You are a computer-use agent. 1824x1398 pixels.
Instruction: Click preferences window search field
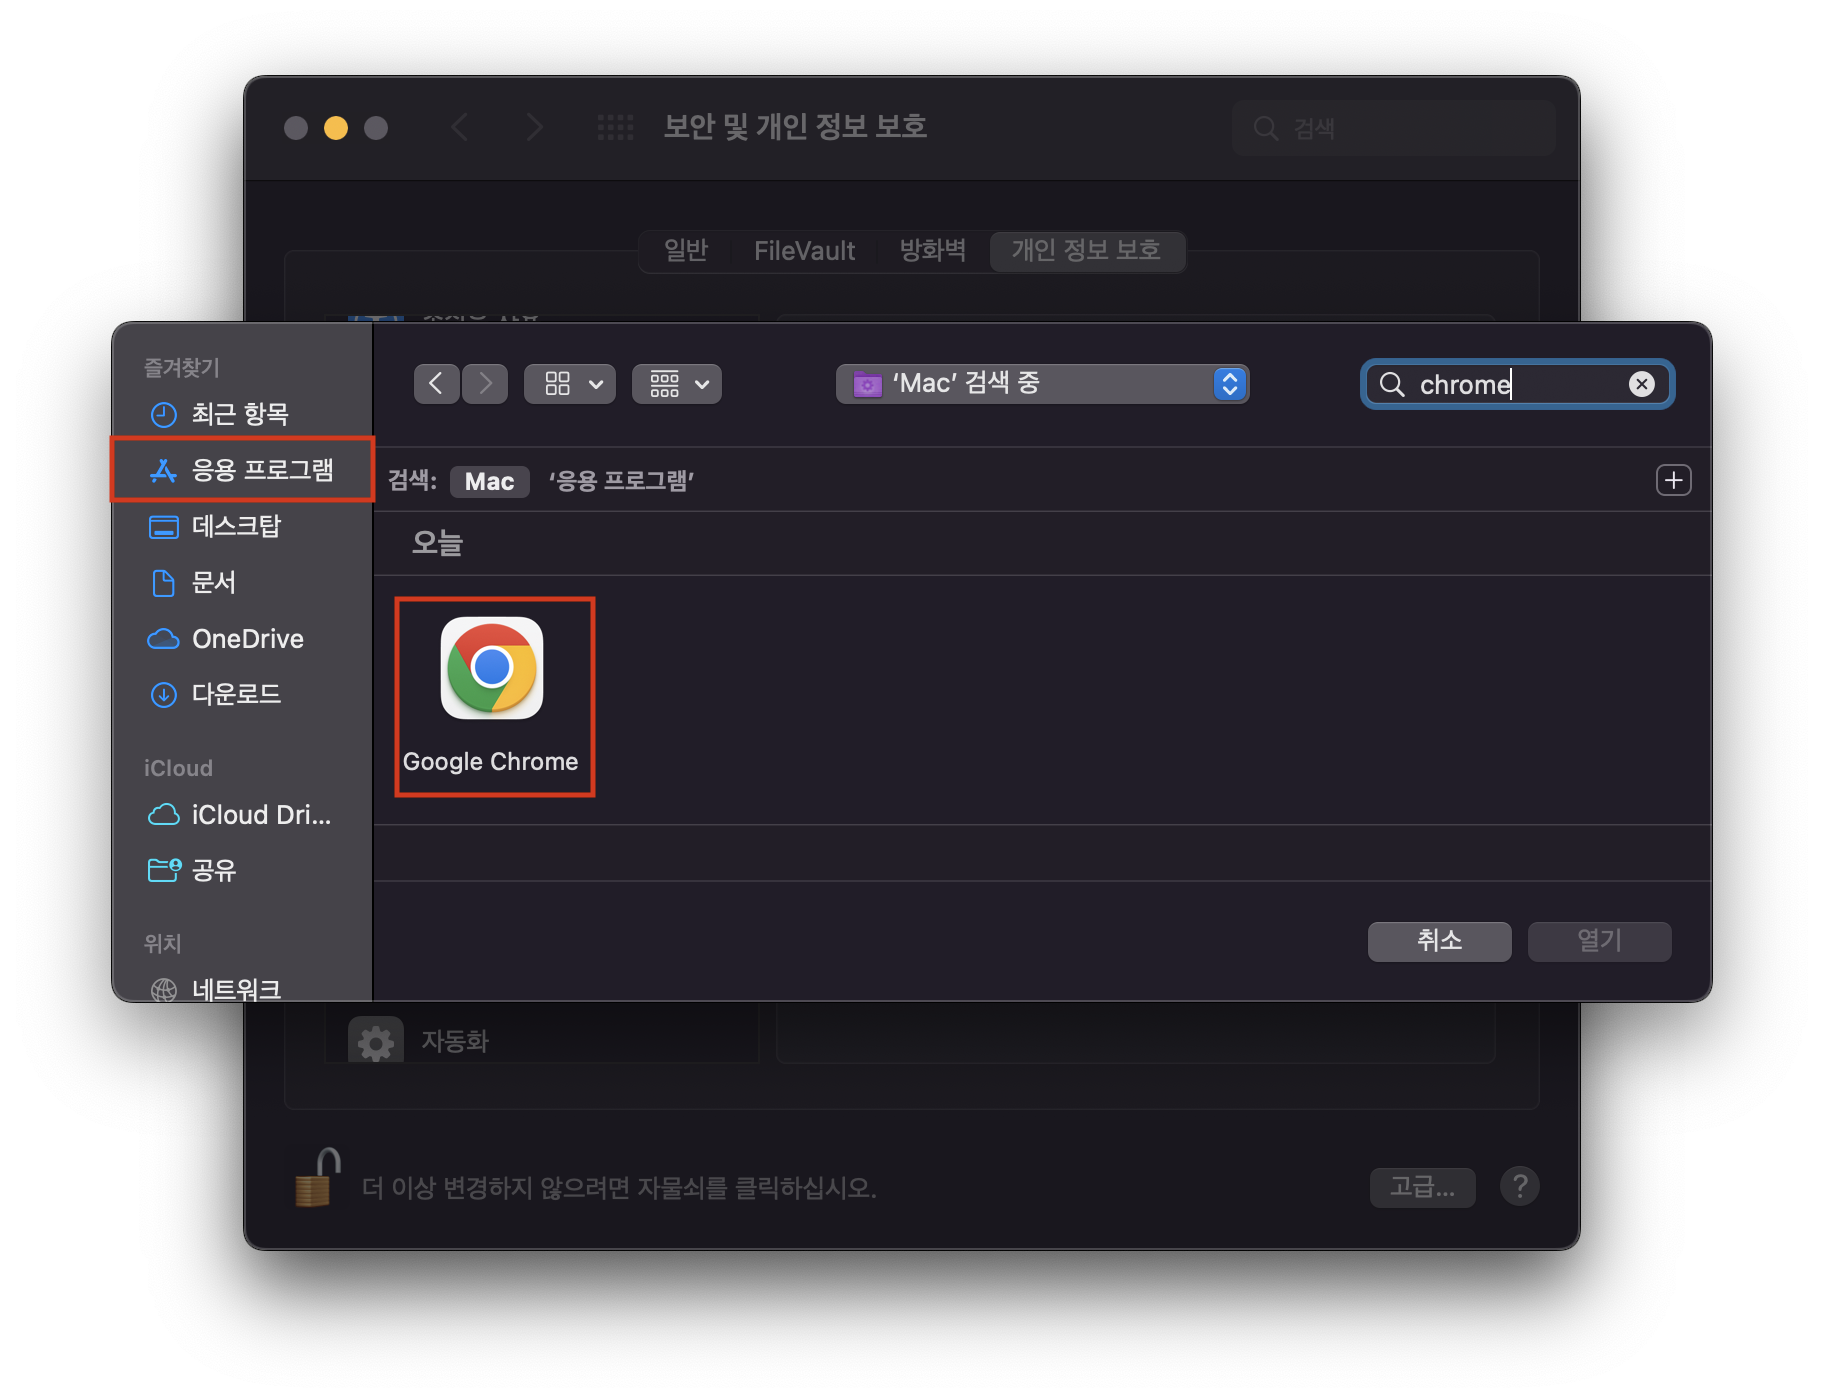click(x=1393, y=128)
